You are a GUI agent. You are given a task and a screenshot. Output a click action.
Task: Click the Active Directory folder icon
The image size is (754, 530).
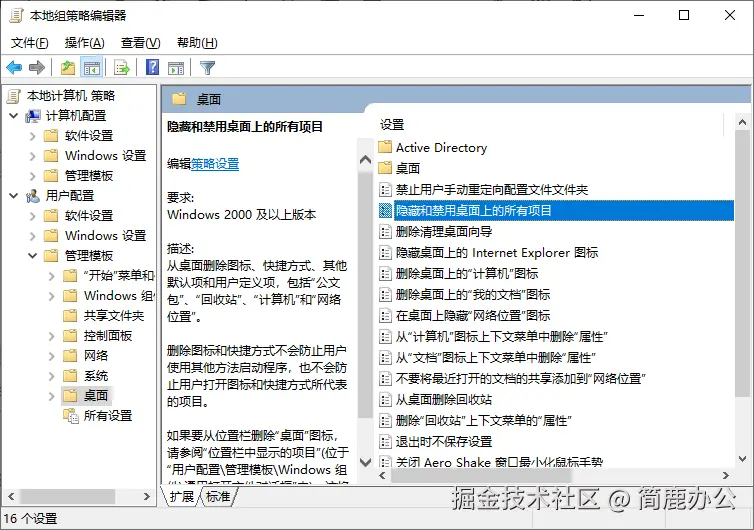(385, 147)
